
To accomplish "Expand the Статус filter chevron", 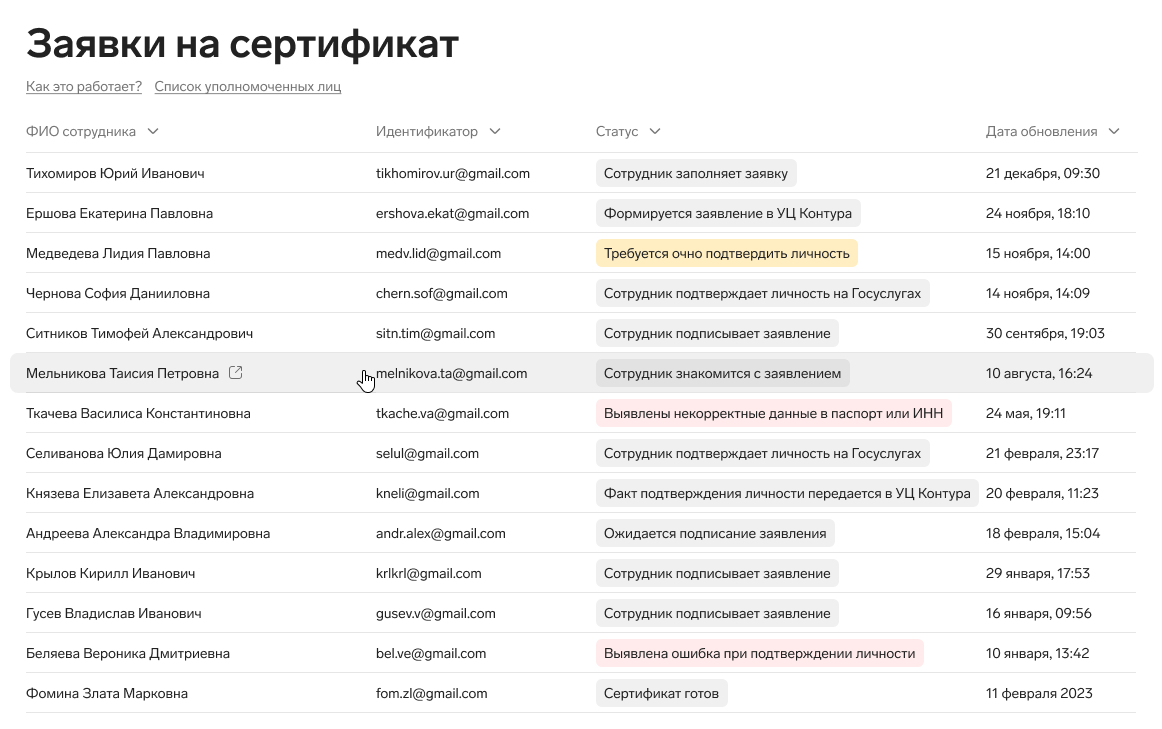I will [654, 131].
